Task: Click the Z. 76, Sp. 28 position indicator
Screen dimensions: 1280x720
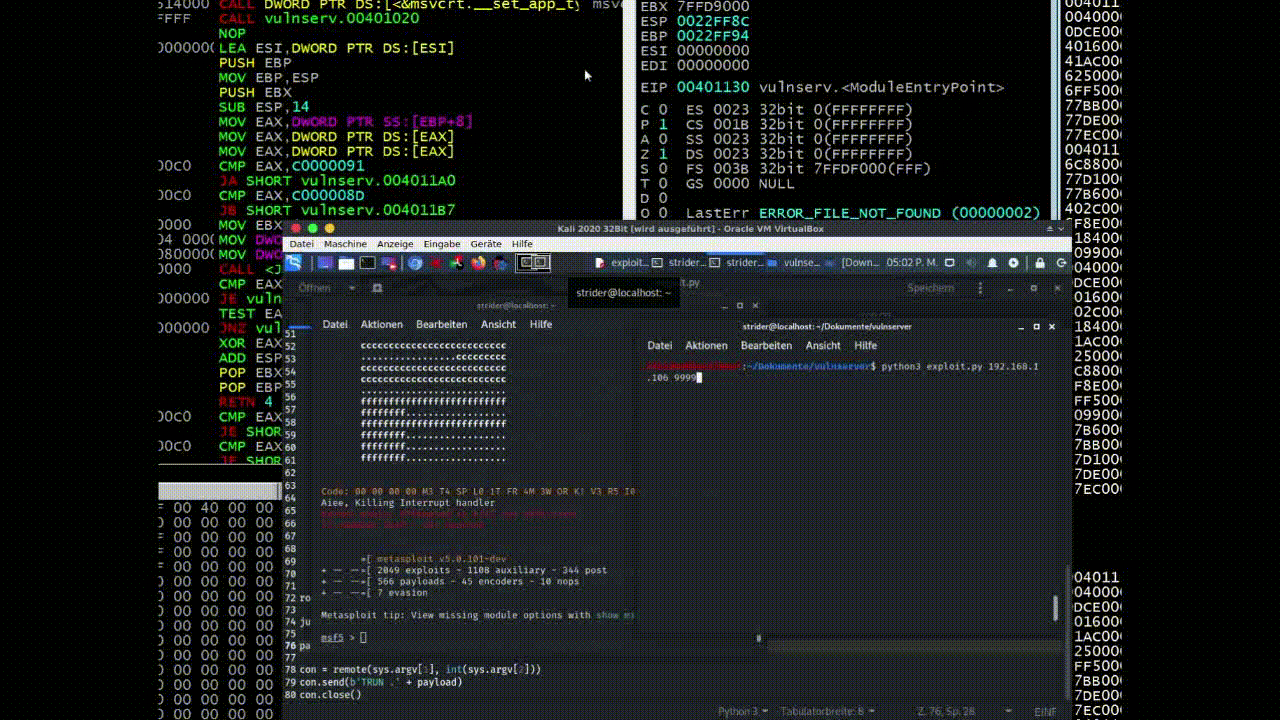Action: coord(946,711)
